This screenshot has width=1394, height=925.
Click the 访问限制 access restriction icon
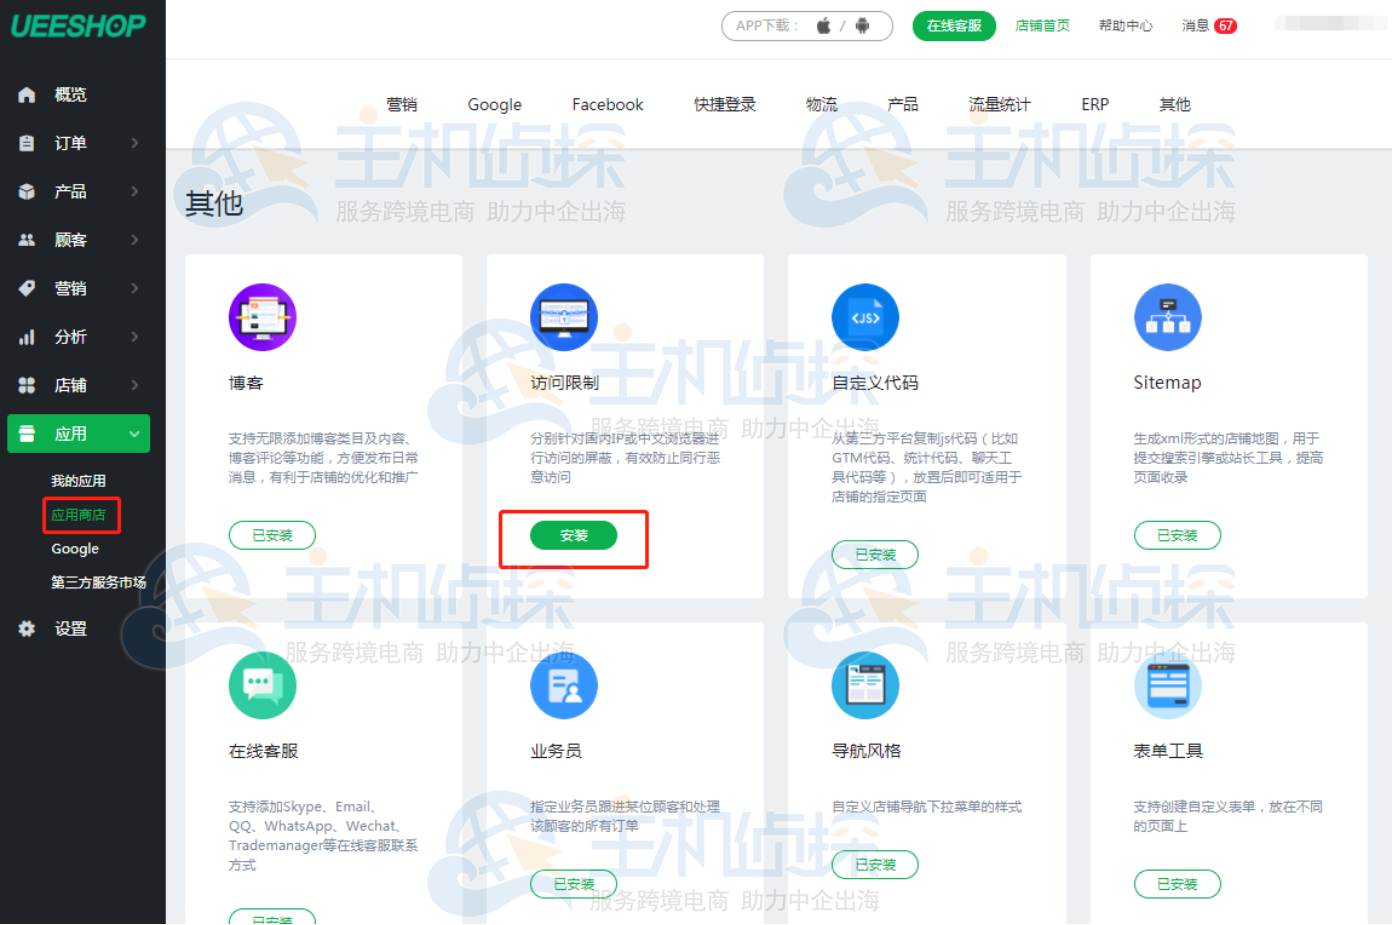pos(564,318)
